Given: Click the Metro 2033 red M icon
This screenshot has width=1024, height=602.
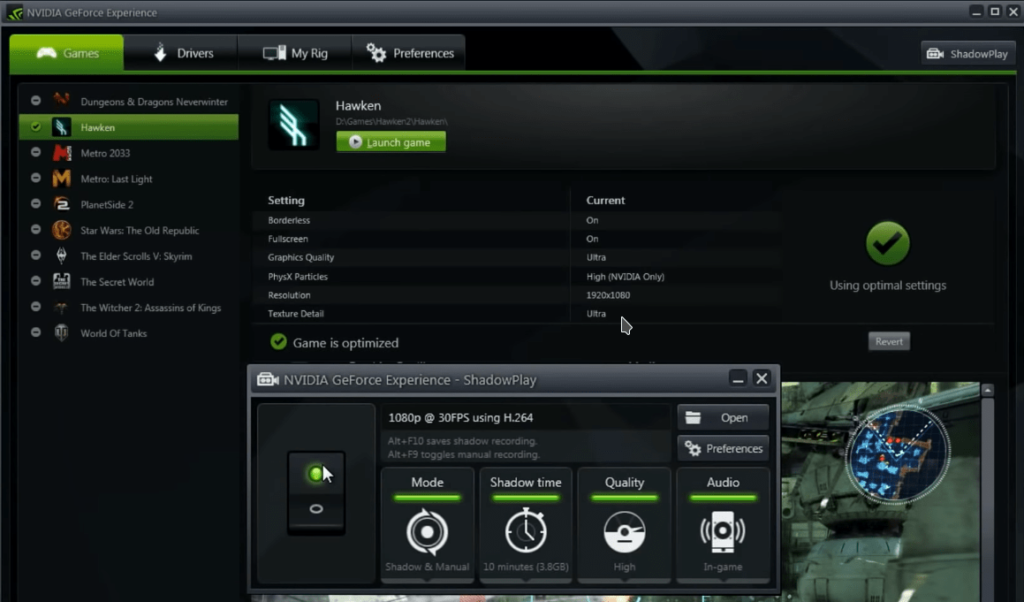Looking at the screenshot, I should tap(61, 153).
